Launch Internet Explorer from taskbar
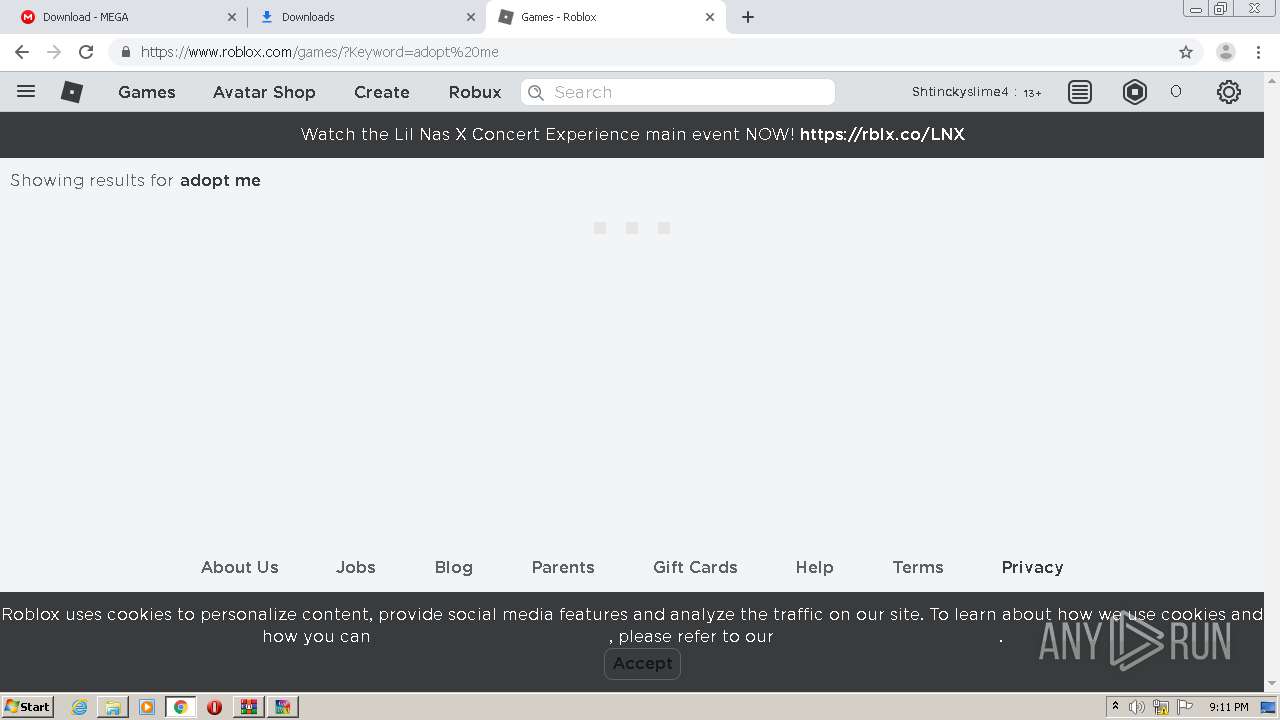The image size is (1280, 720). tap(79, 707)
